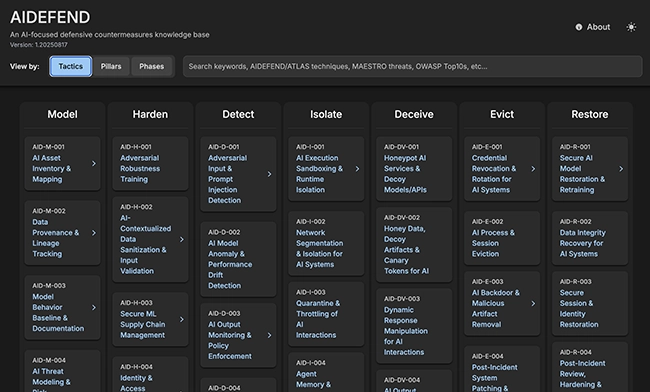Click the Restore column header

(x=589, y=114)
